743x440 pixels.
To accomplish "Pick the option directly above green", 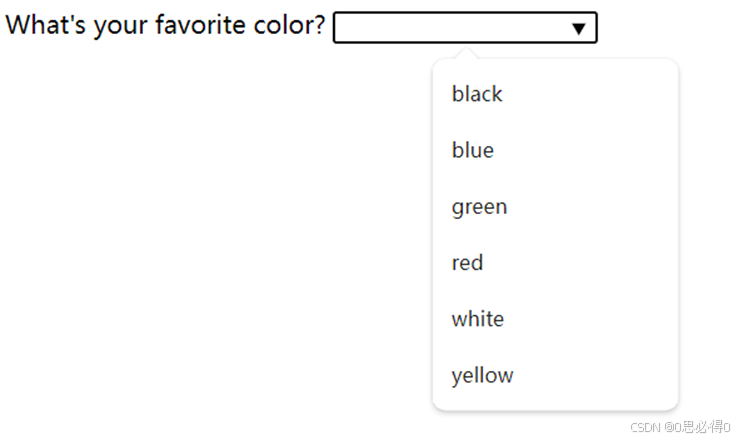I will [473, 150].
